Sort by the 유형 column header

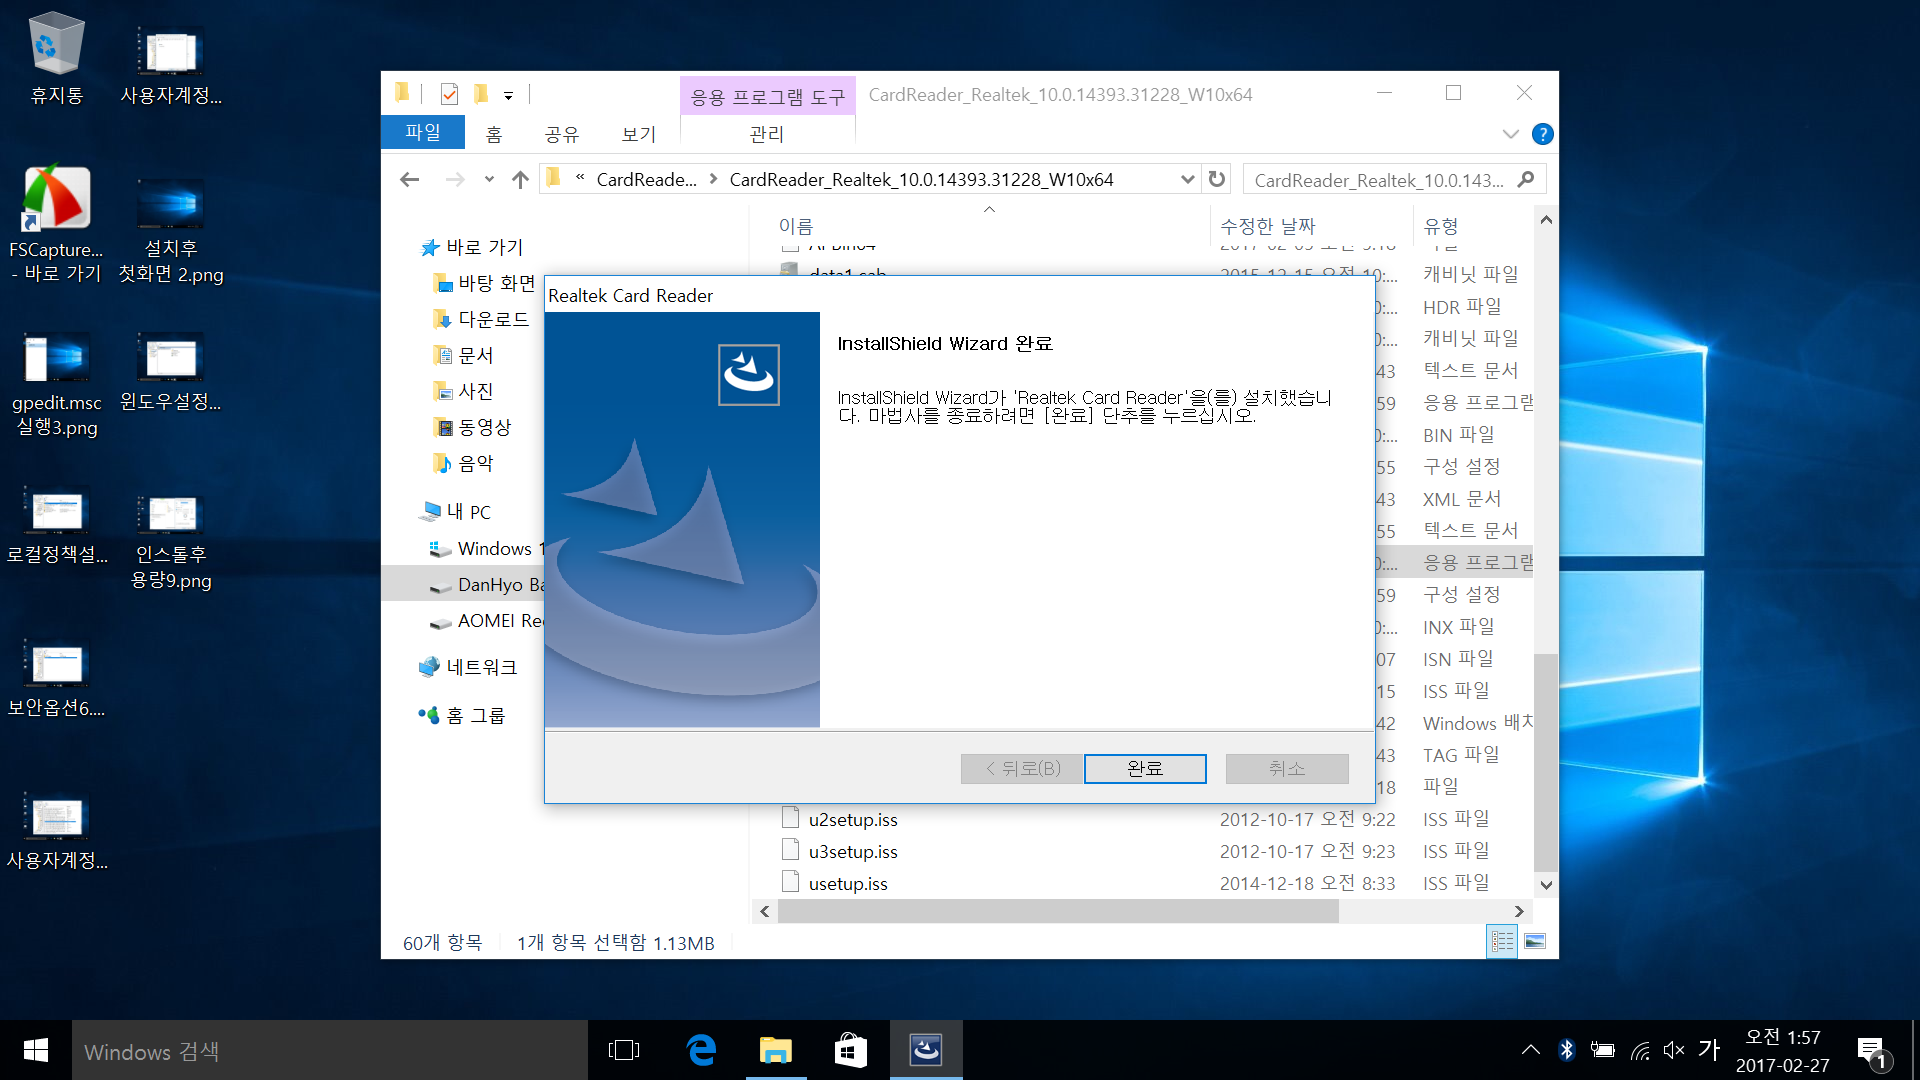[1441, 226]
